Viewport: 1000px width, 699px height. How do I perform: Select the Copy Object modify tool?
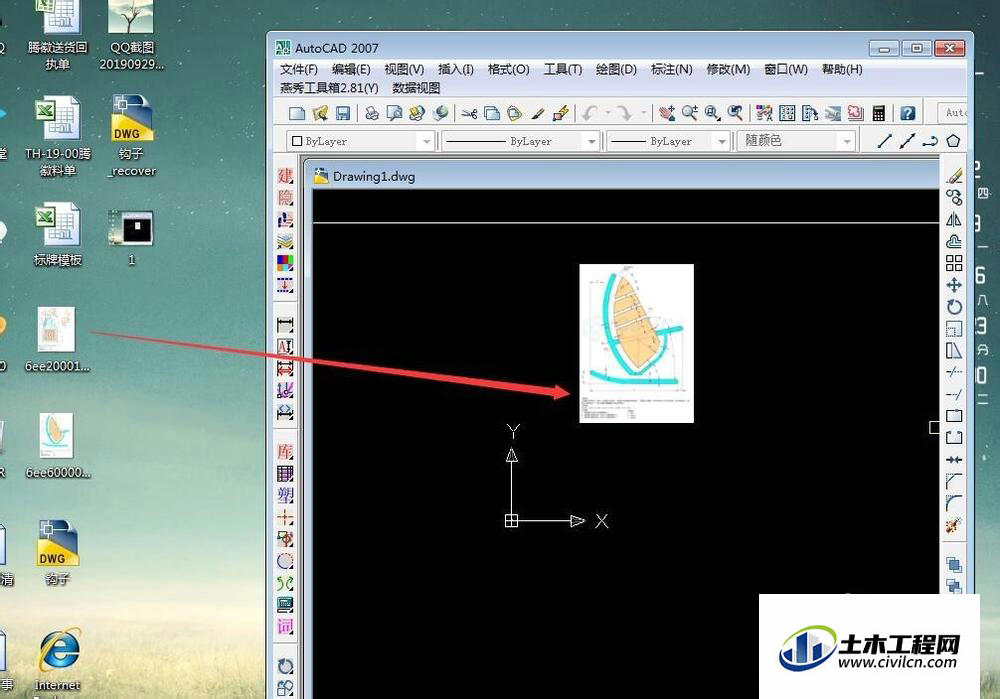954,197
